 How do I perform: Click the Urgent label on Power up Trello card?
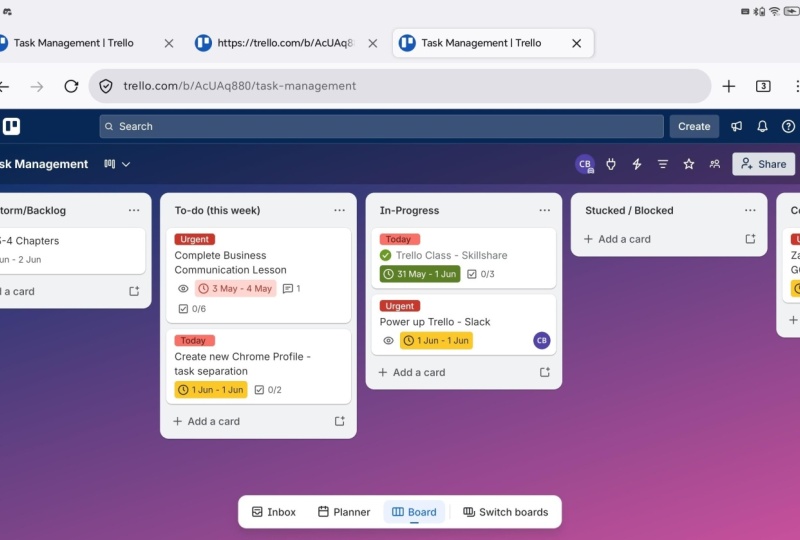399,306
